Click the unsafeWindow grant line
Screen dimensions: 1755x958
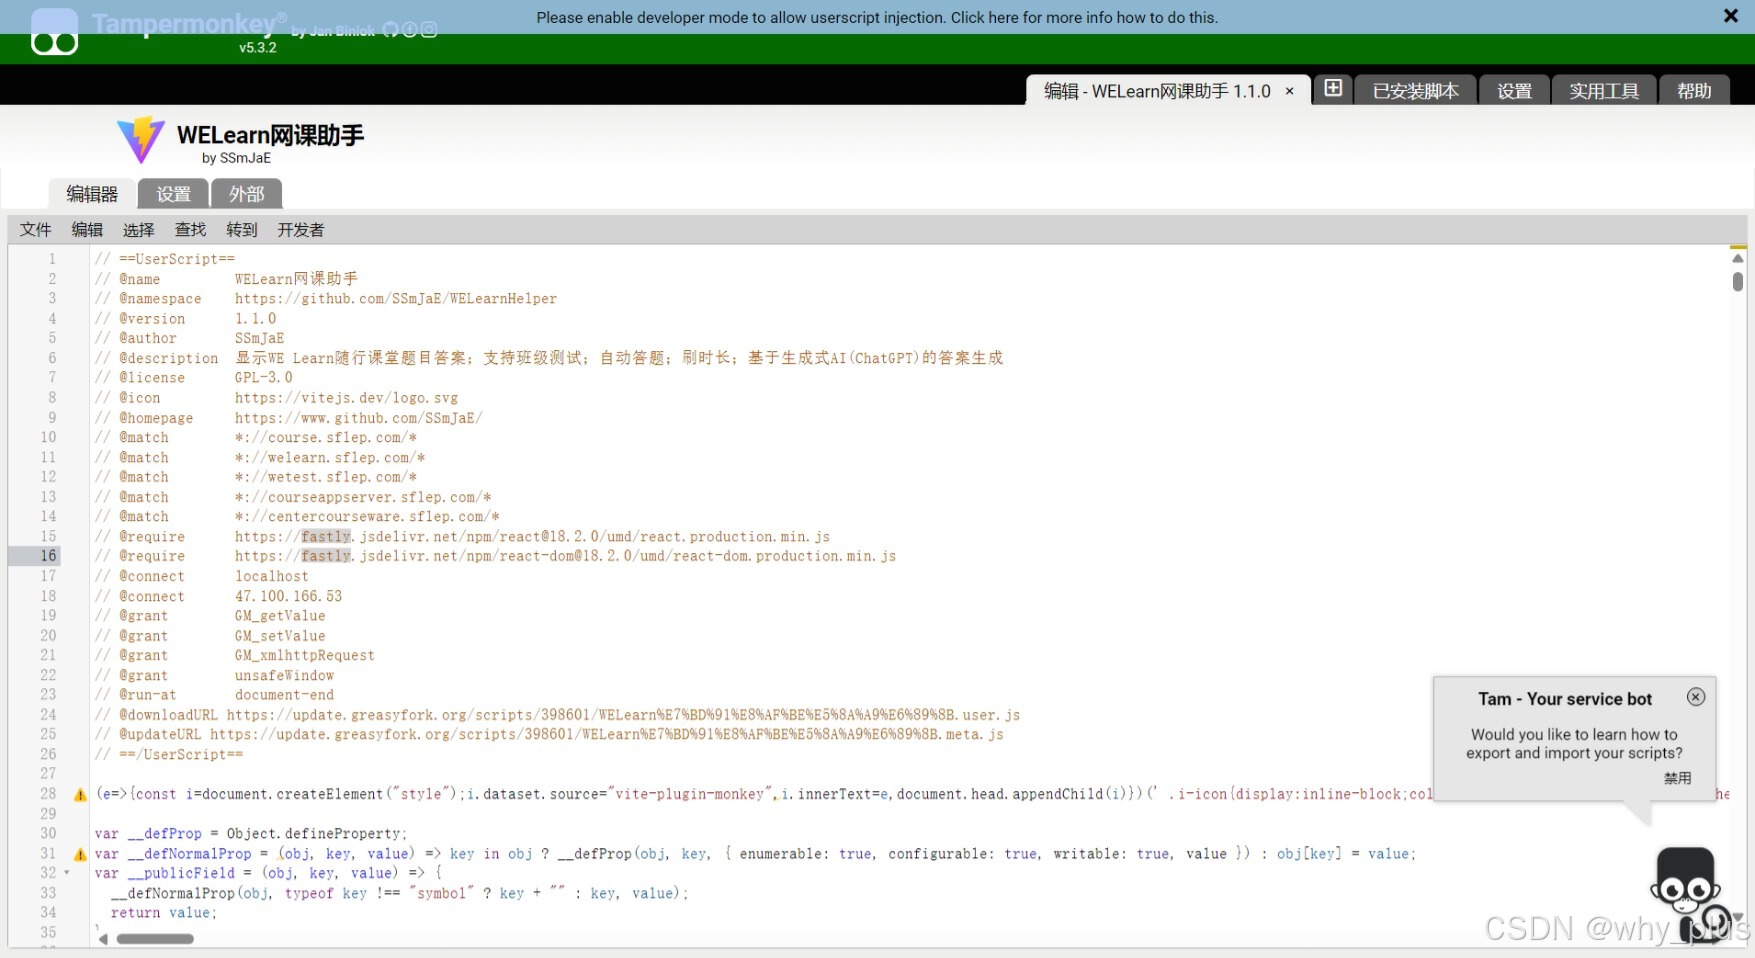point(285,676)
